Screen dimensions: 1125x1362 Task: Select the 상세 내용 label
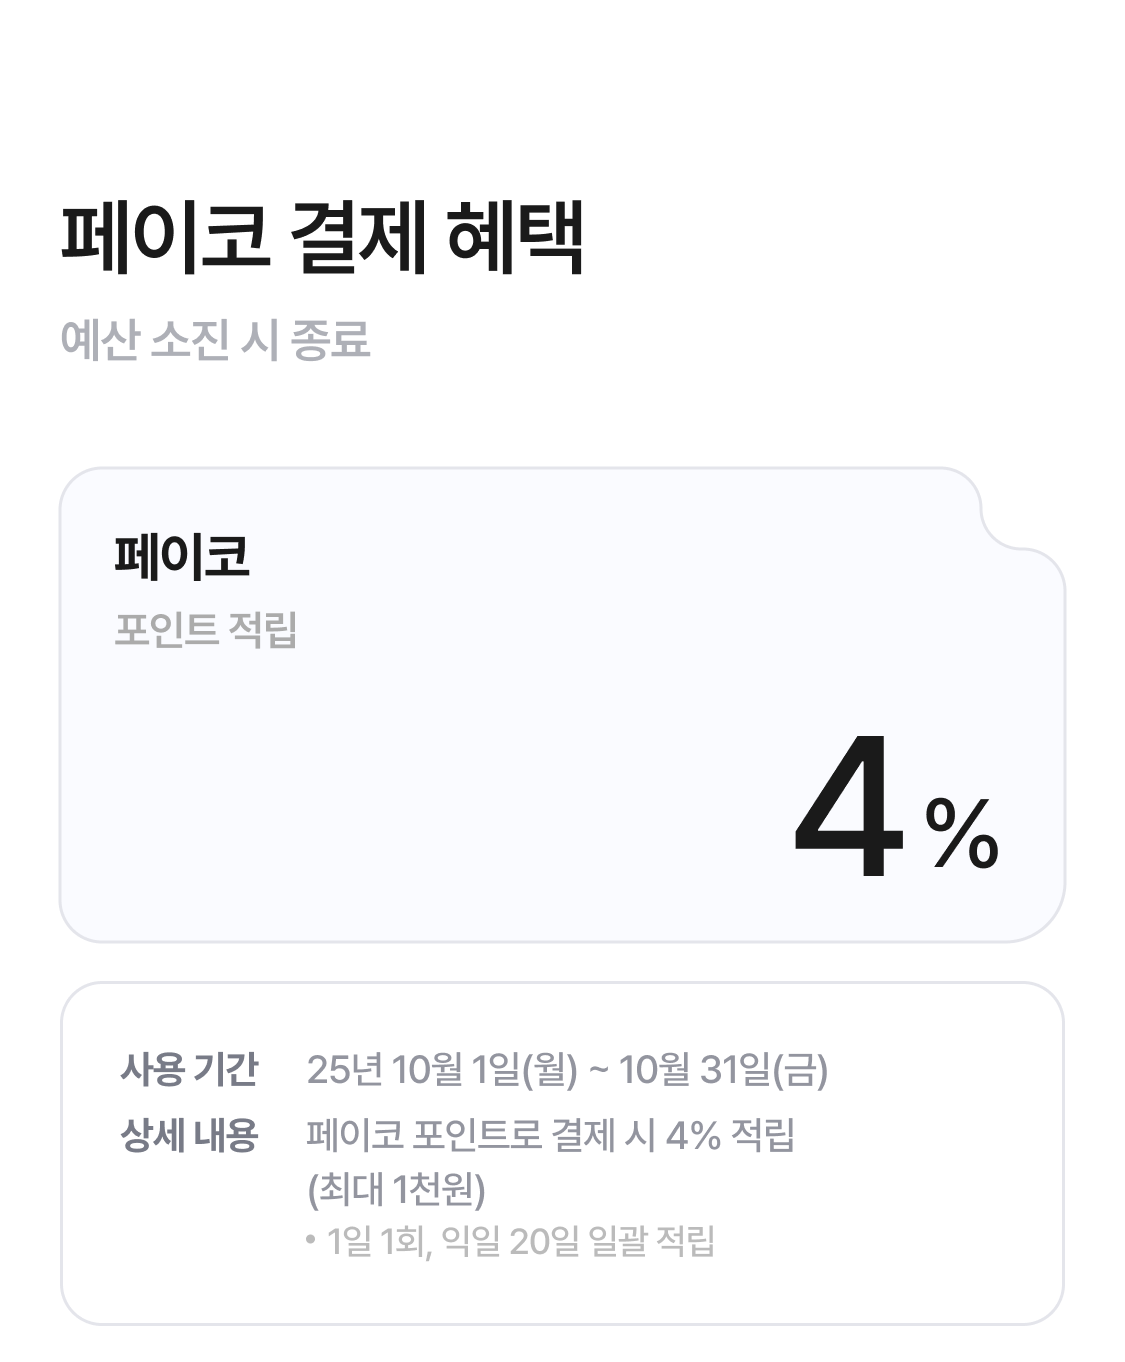click(x=189, y=1135)
